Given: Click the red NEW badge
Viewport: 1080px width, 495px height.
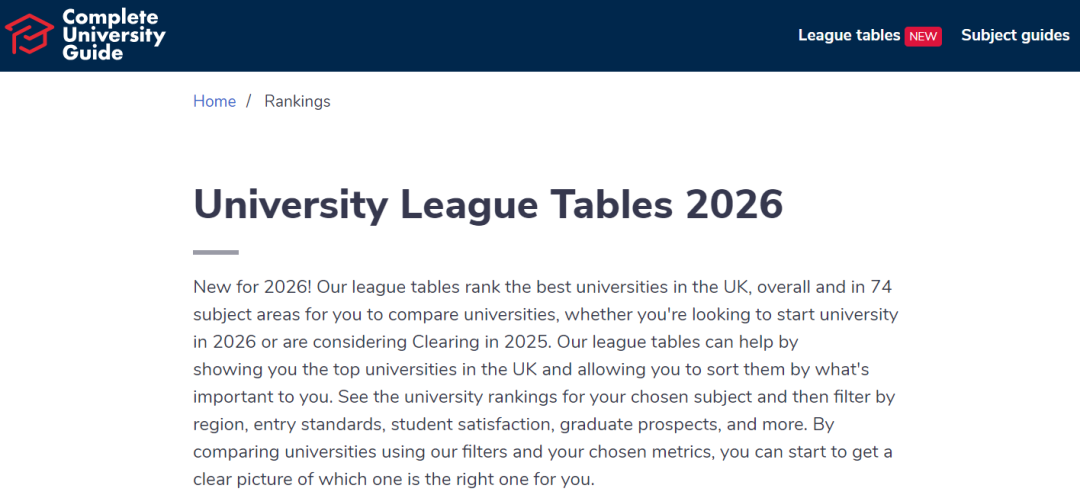Looking at the screenshot, I should (x=923, y=36).
